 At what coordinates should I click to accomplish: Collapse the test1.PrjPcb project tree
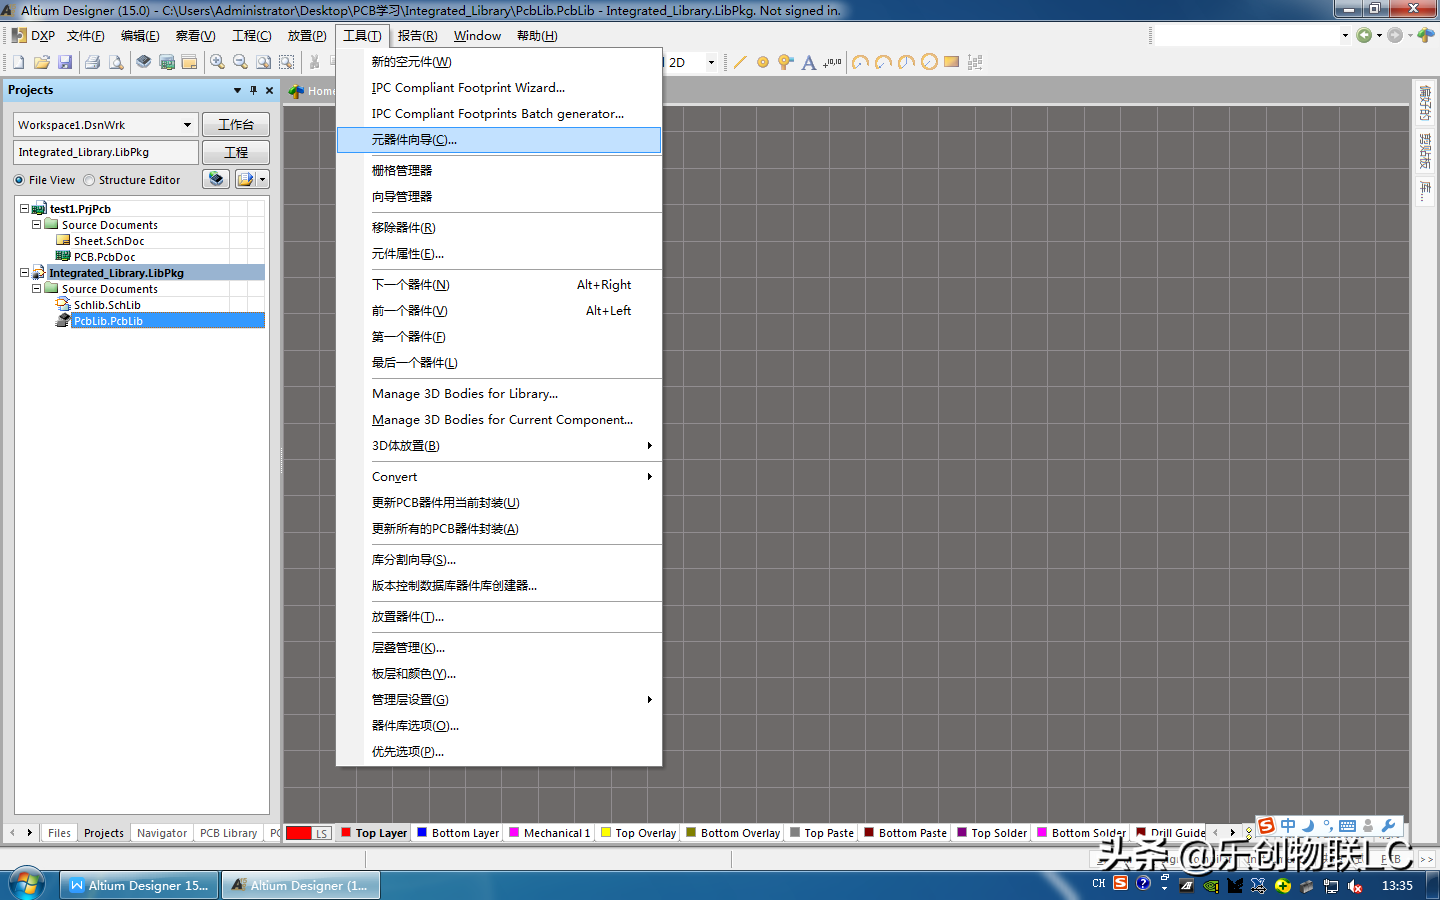click(x=24, y=209)
